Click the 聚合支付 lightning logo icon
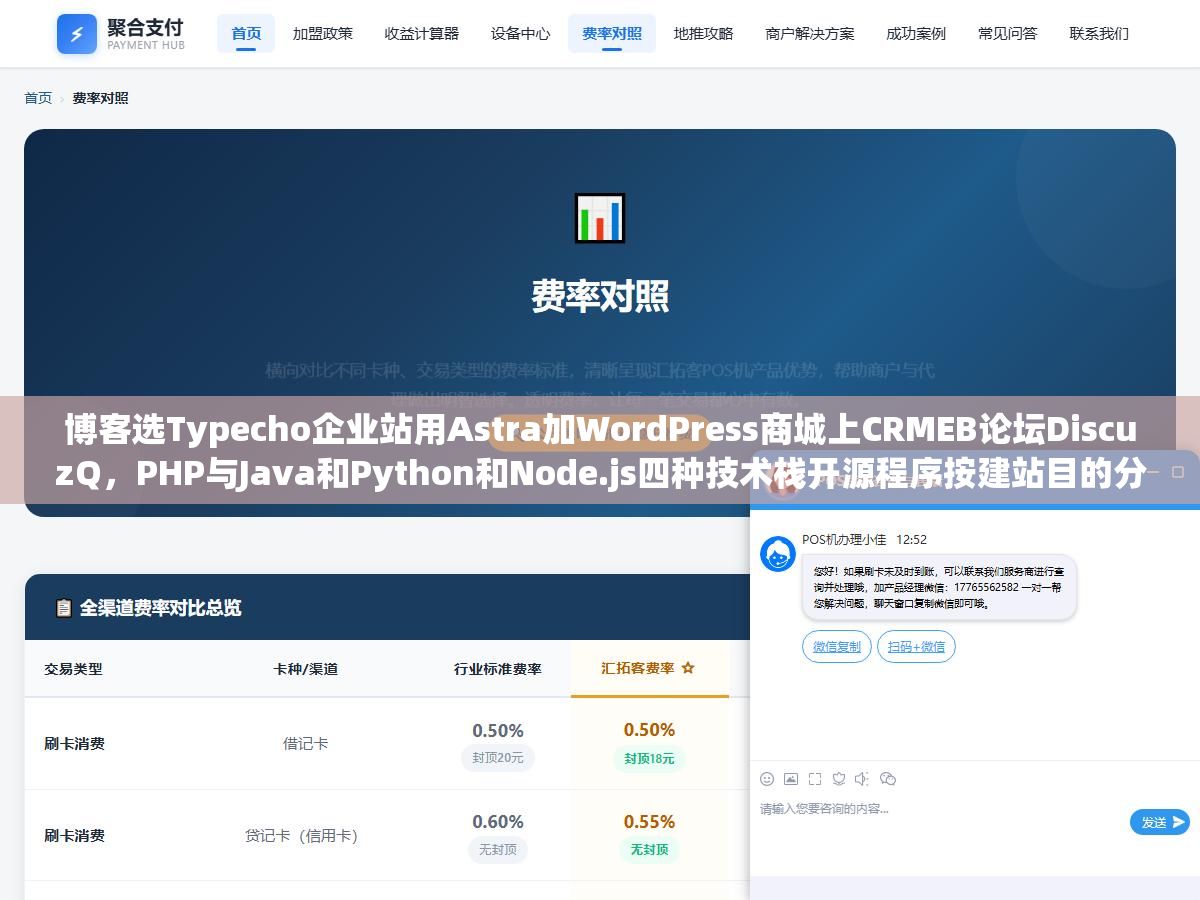Image resolution: width=1200 pixels, height=900 pixels. [77, 34]
